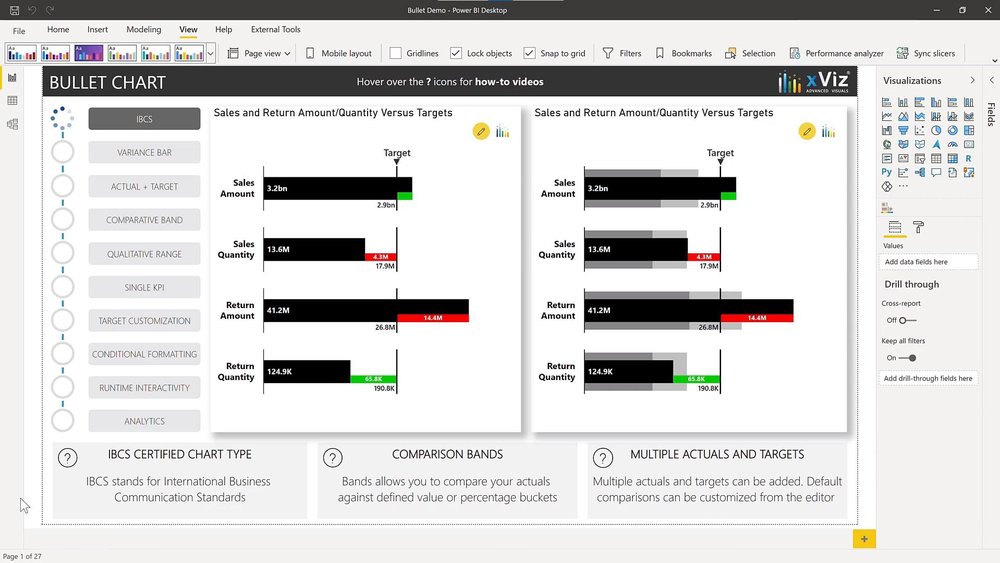Select the scatter chart visual
1000x563 pixels.
920,130
